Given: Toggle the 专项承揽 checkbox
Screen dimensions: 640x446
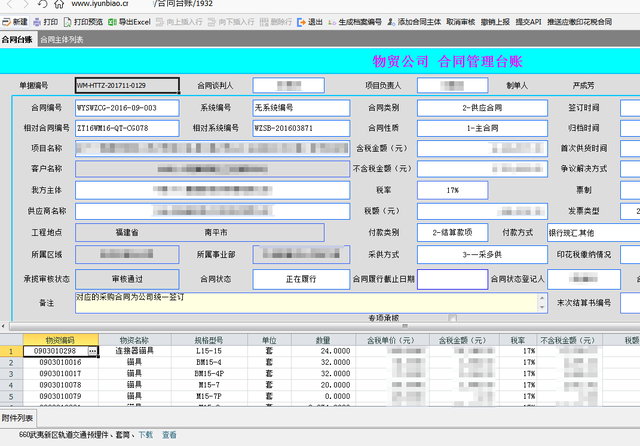Looking at the screenshot, I should [452, 318].
